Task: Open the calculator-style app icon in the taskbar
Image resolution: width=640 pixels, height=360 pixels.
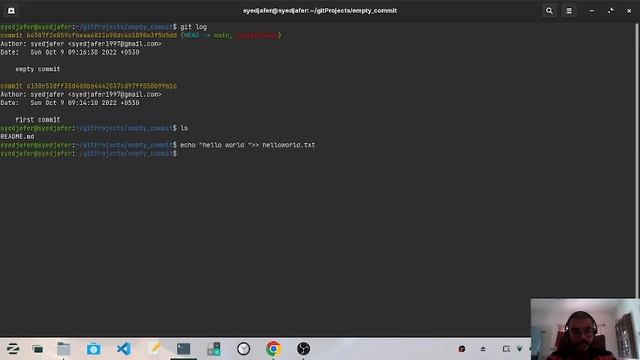Action: click(x=213, y=349)
